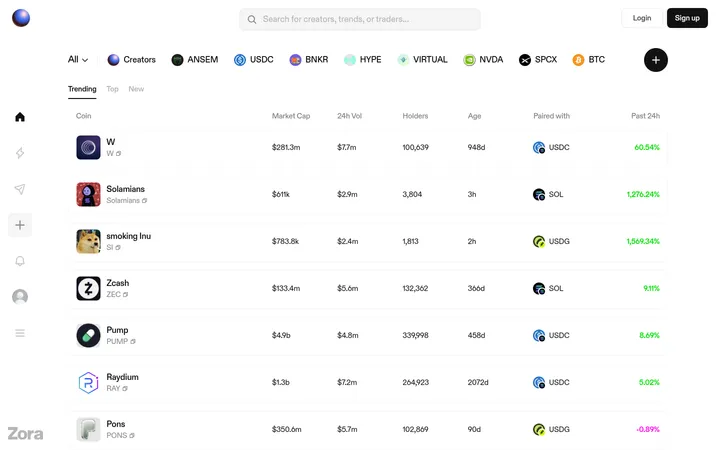Click the Raydium coin name
The image size is (720, 450).
122,377
